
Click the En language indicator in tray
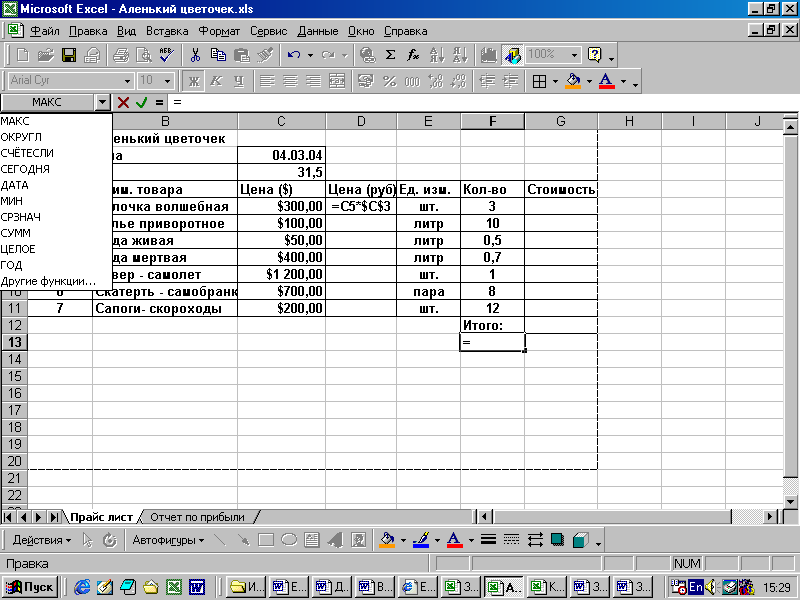point(696,587)
